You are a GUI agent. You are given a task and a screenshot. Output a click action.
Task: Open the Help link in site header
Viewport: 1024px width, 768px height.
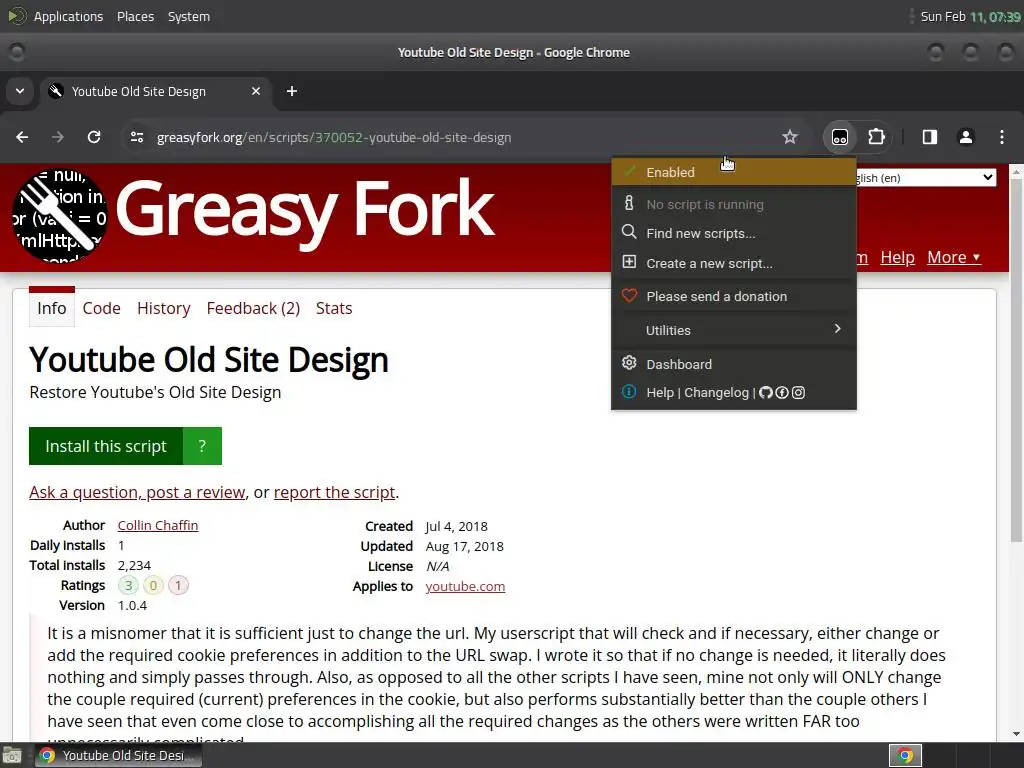[x=897, y=257]
